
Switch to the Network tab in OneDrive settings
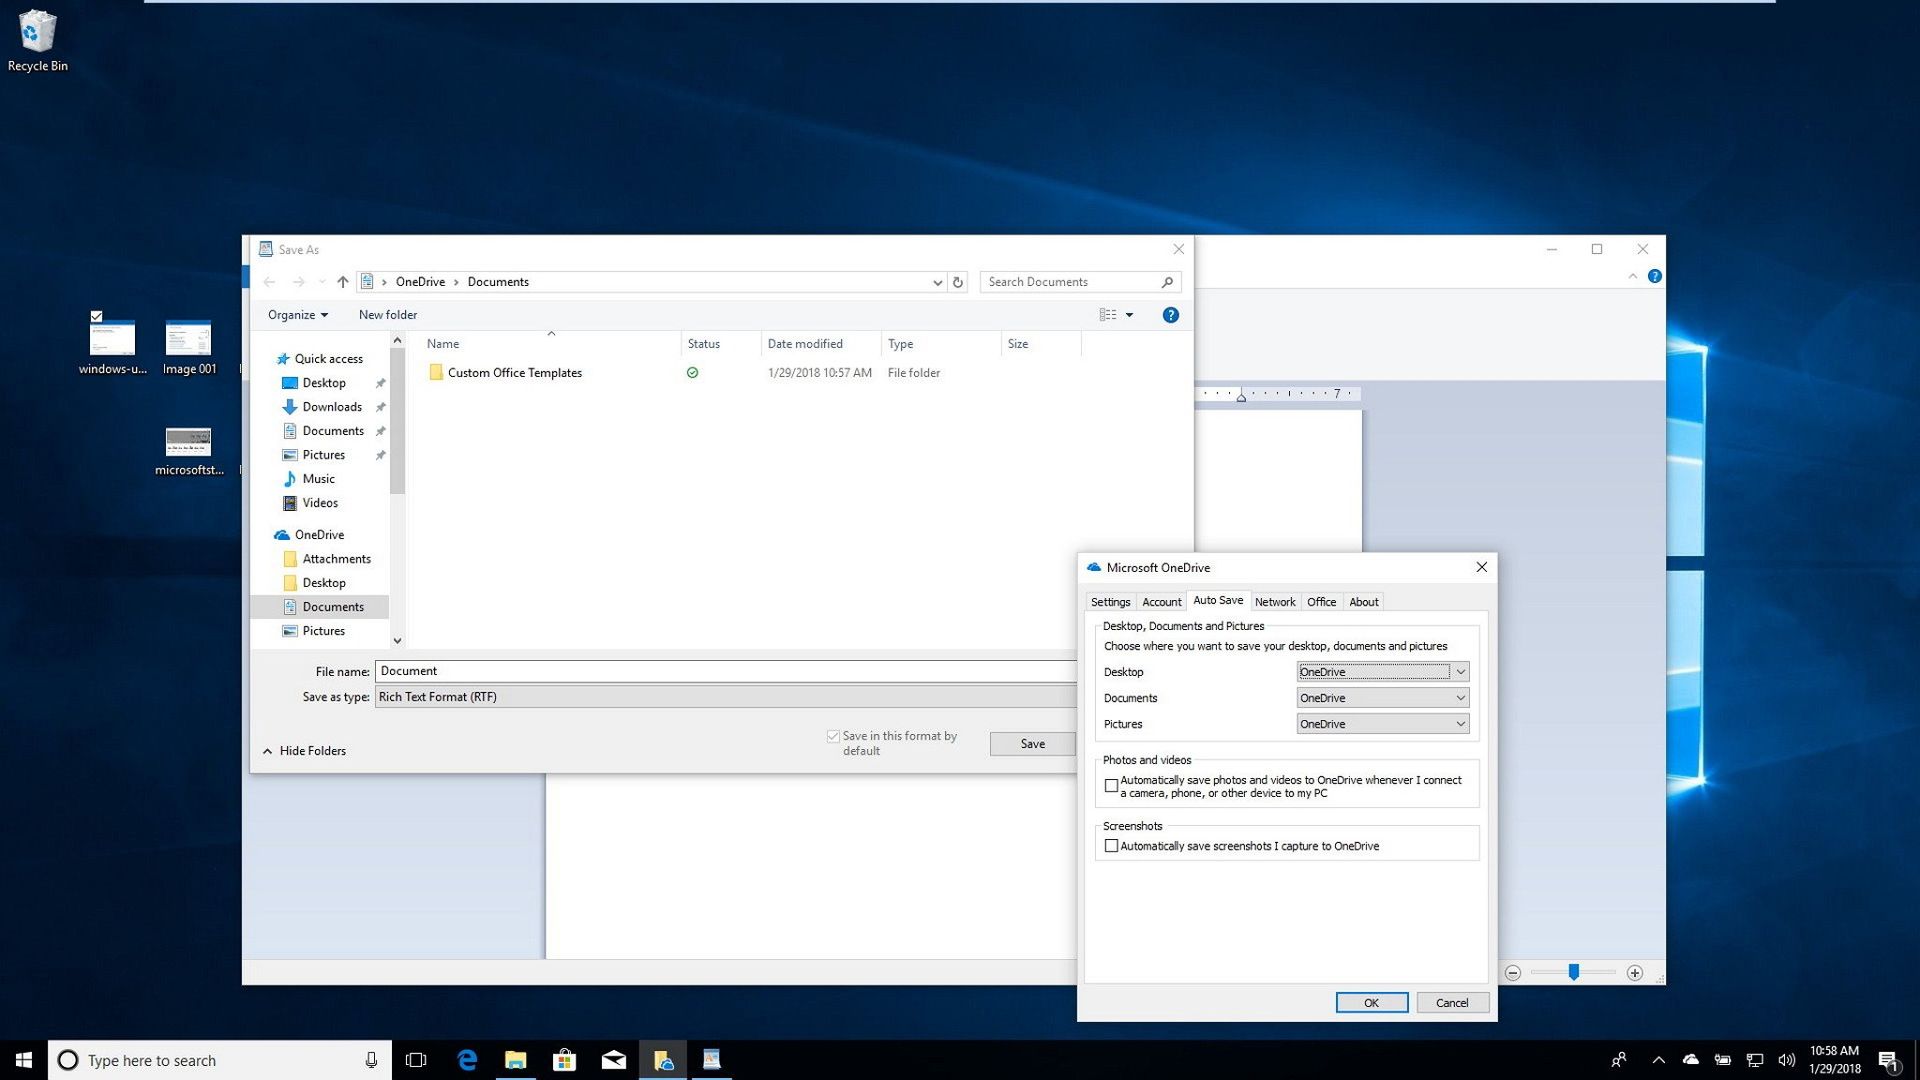click(x=1275, y=601)
